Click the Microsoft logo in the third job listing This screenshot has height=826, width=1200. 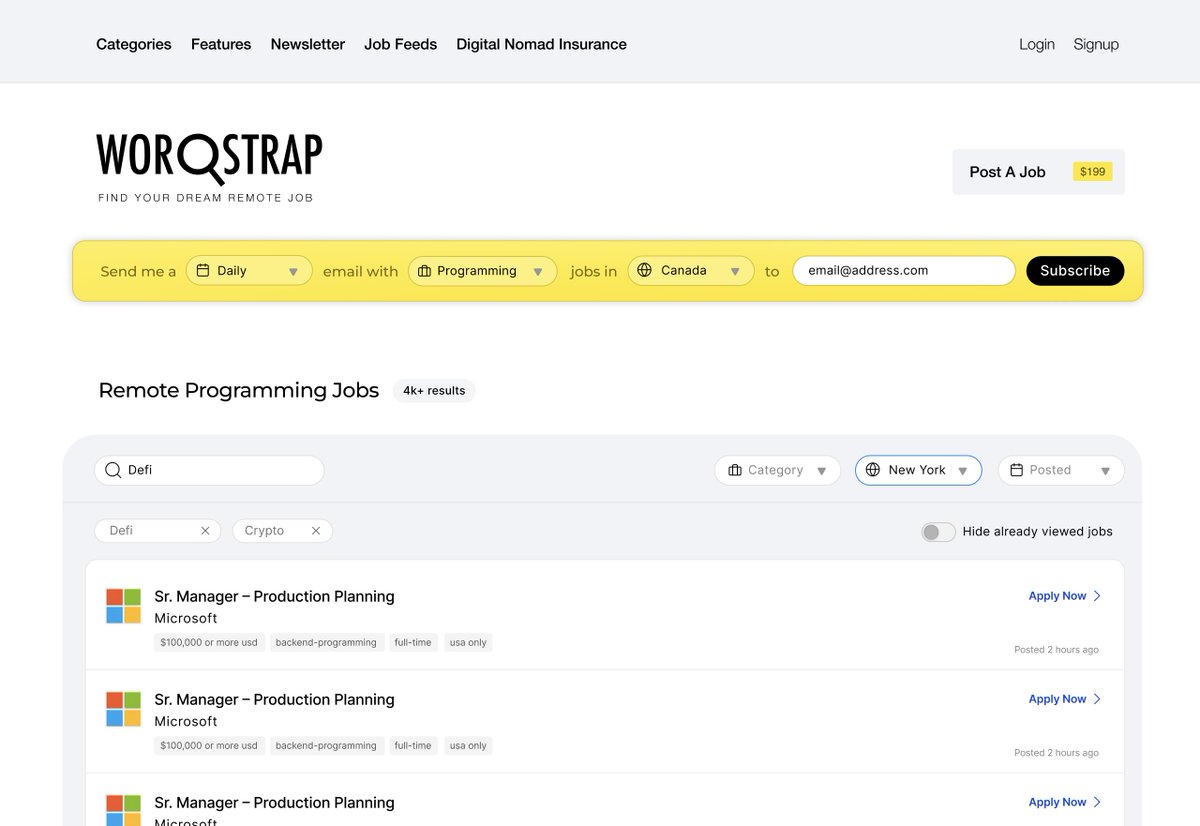(124, 810)
